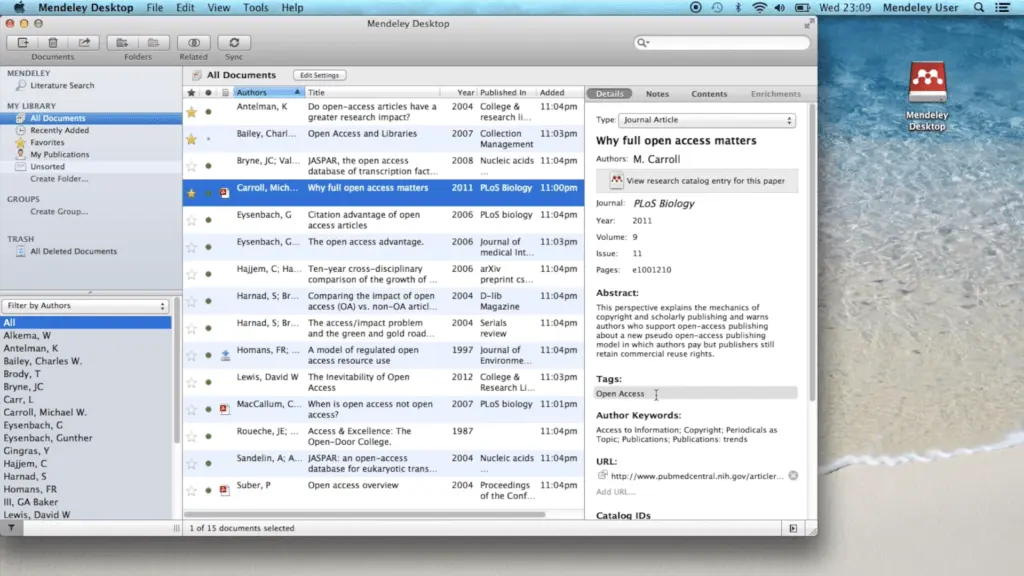Select All Deleted Documents in Trash

click(x=73, y=251)
